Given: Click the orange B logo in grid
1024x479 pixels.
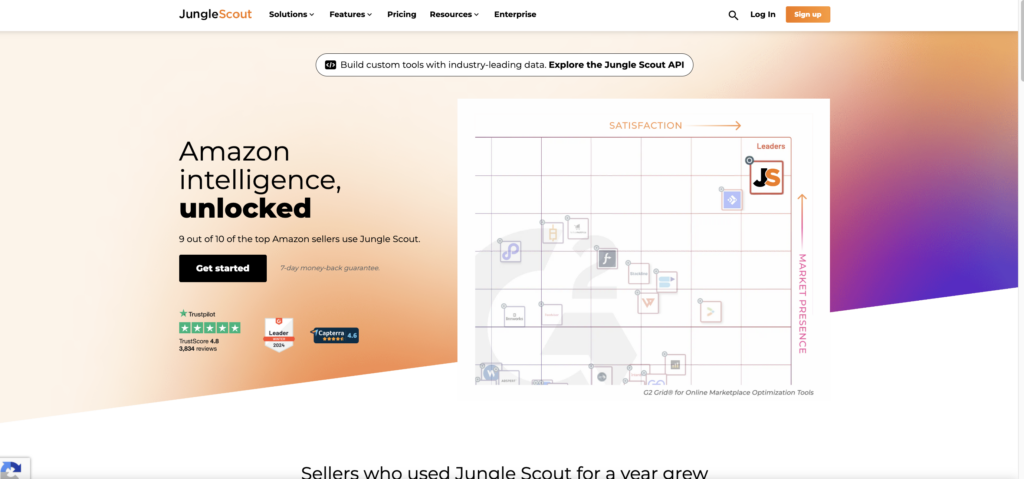Looking at the screenshot, I should (x=553, y=233).
